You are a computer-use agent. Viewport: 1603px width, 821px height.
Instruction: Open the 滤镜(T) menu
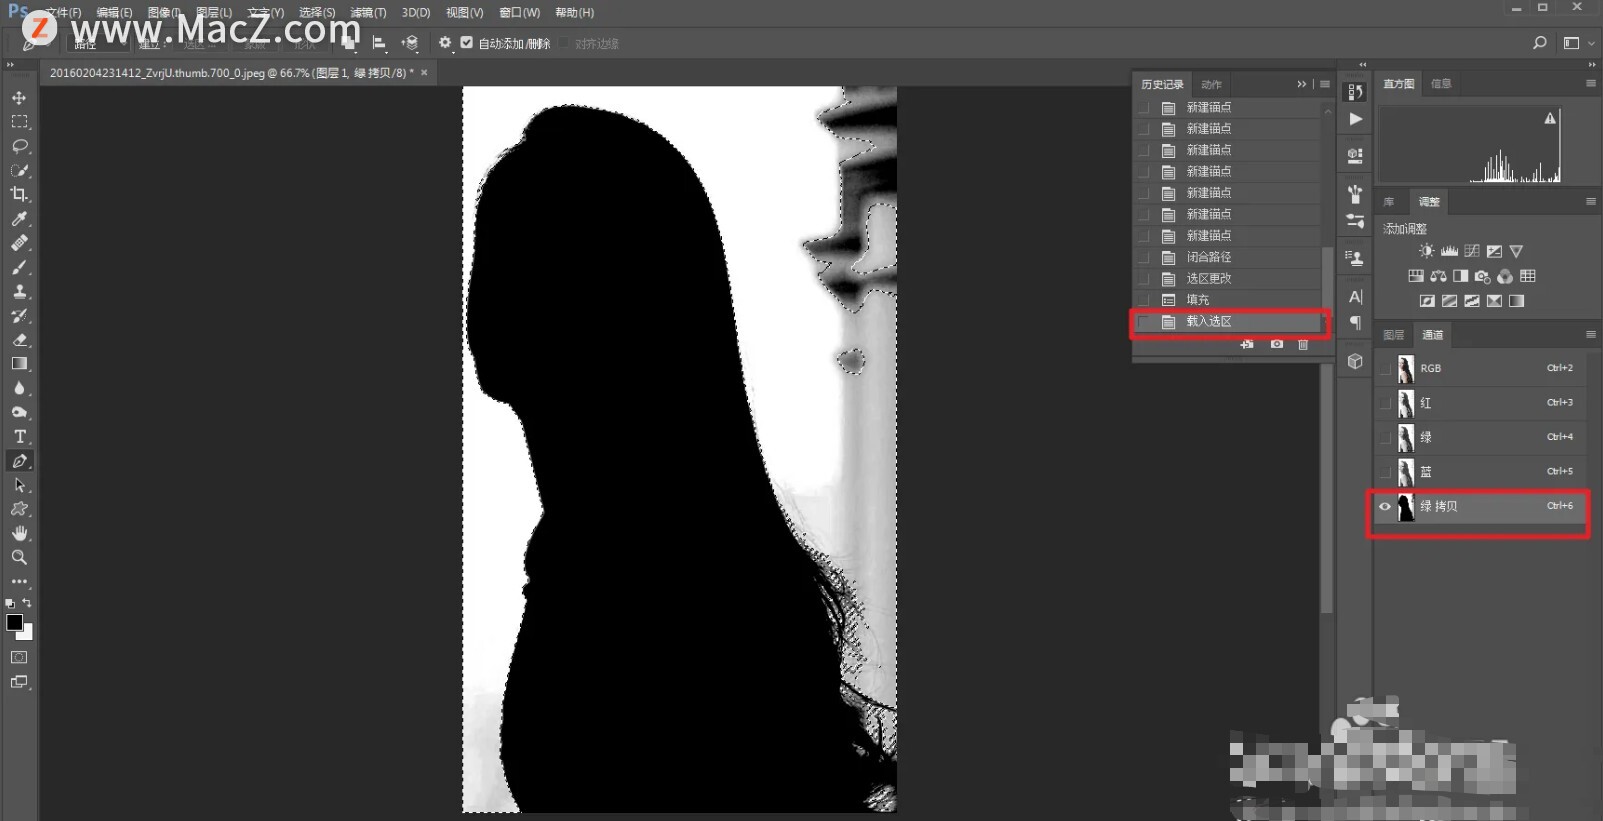point(368,13)
